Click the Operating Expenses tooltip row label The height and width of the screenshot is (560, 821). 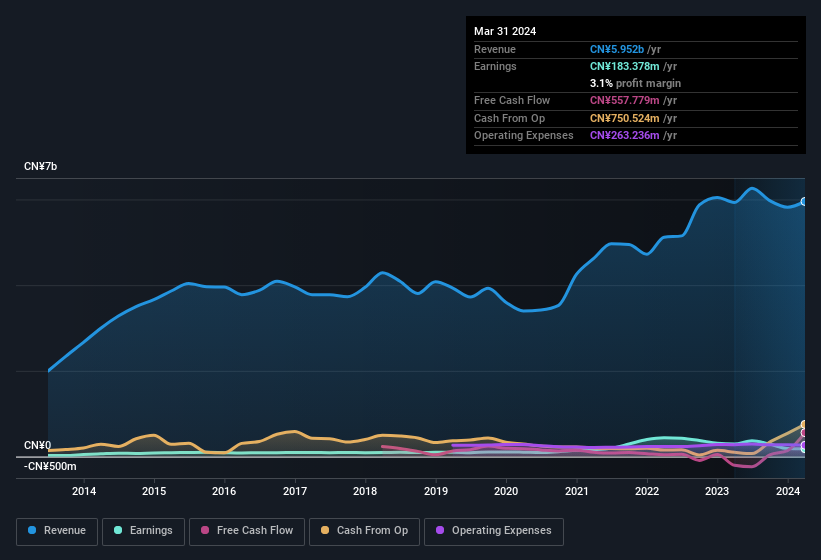(524, 136)
